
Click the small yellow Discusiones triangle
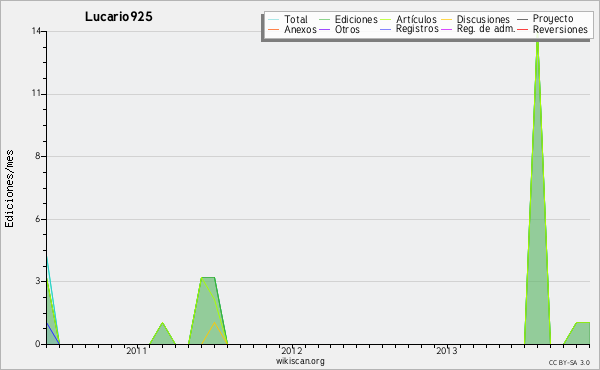click(x=214, y=334)
